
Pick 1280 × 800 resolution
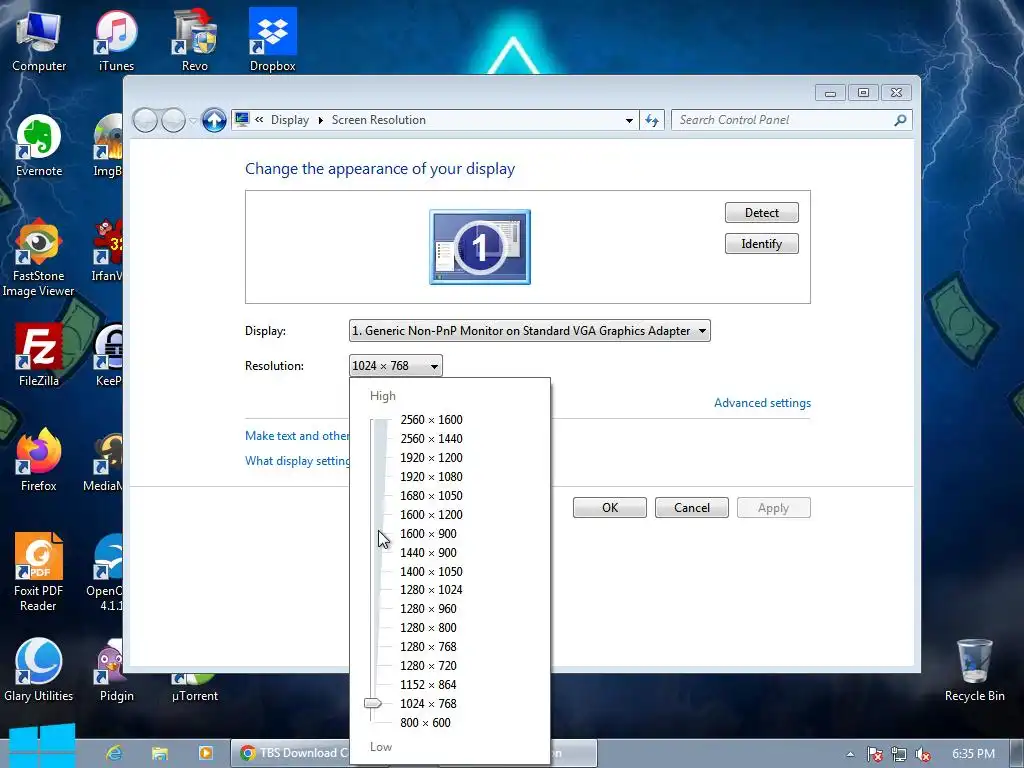[x=428, y=628]
